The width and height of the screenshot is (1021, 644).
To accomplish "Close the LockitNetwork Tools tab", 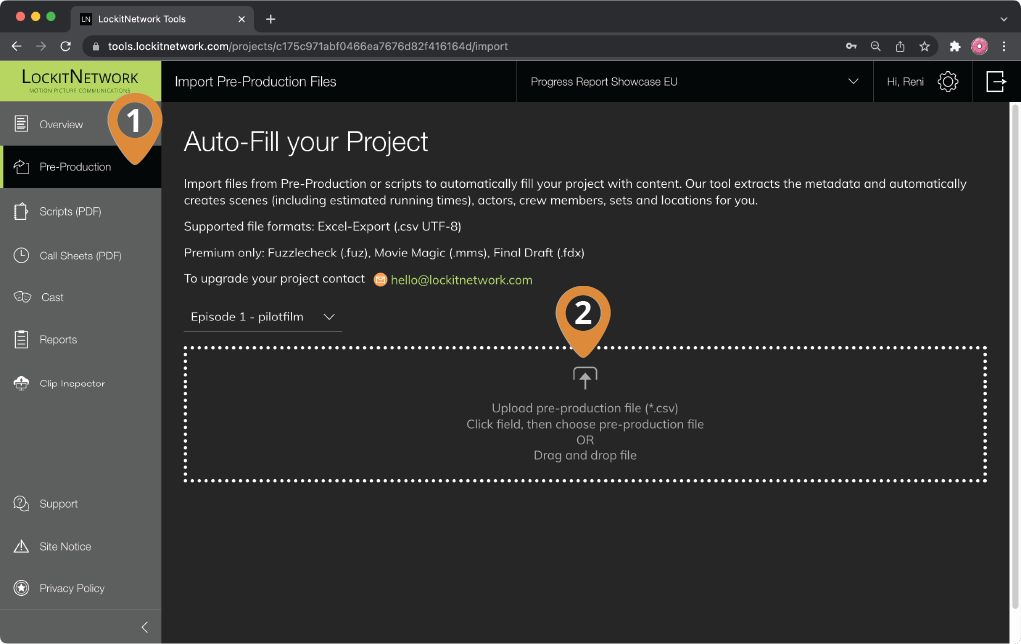I will coord(242,19).
